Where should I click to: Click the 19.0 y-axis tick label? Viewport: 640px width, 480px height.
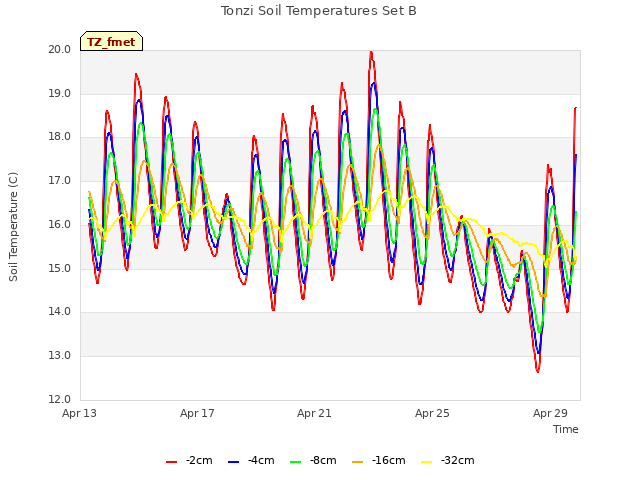60,93
